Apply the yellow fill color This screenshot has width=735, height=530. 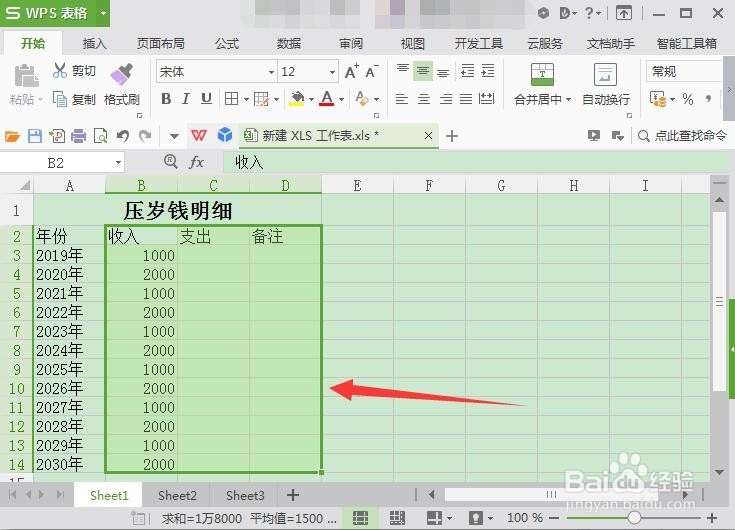click(297, 99)
